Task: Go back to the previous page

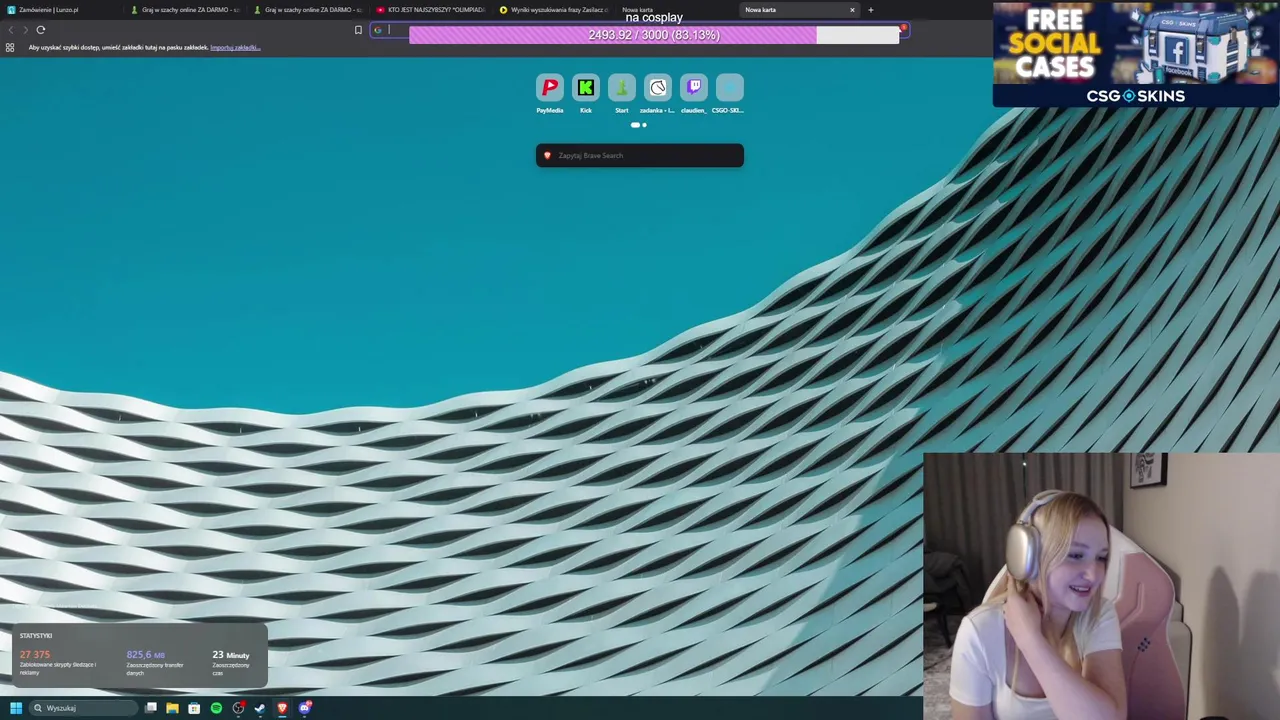Action: [x=11, y=30]
